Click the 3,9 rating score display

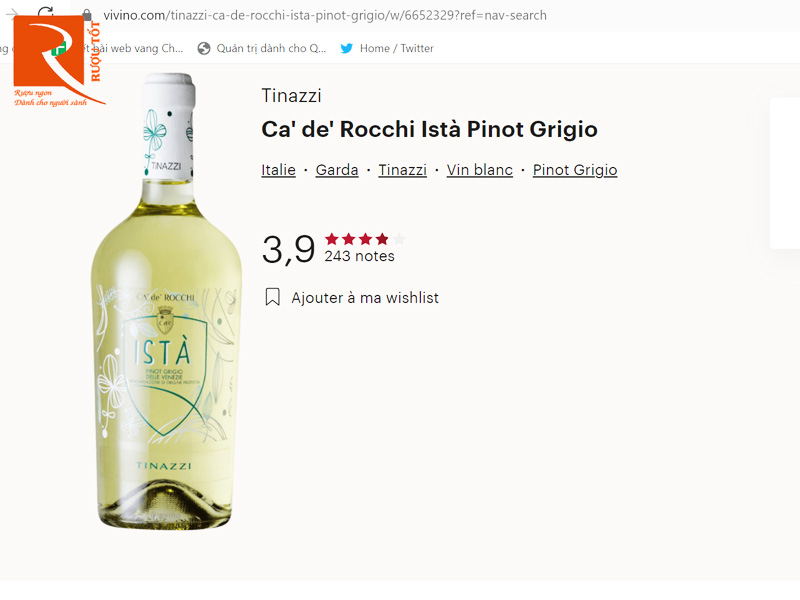[x=287, y=248]
